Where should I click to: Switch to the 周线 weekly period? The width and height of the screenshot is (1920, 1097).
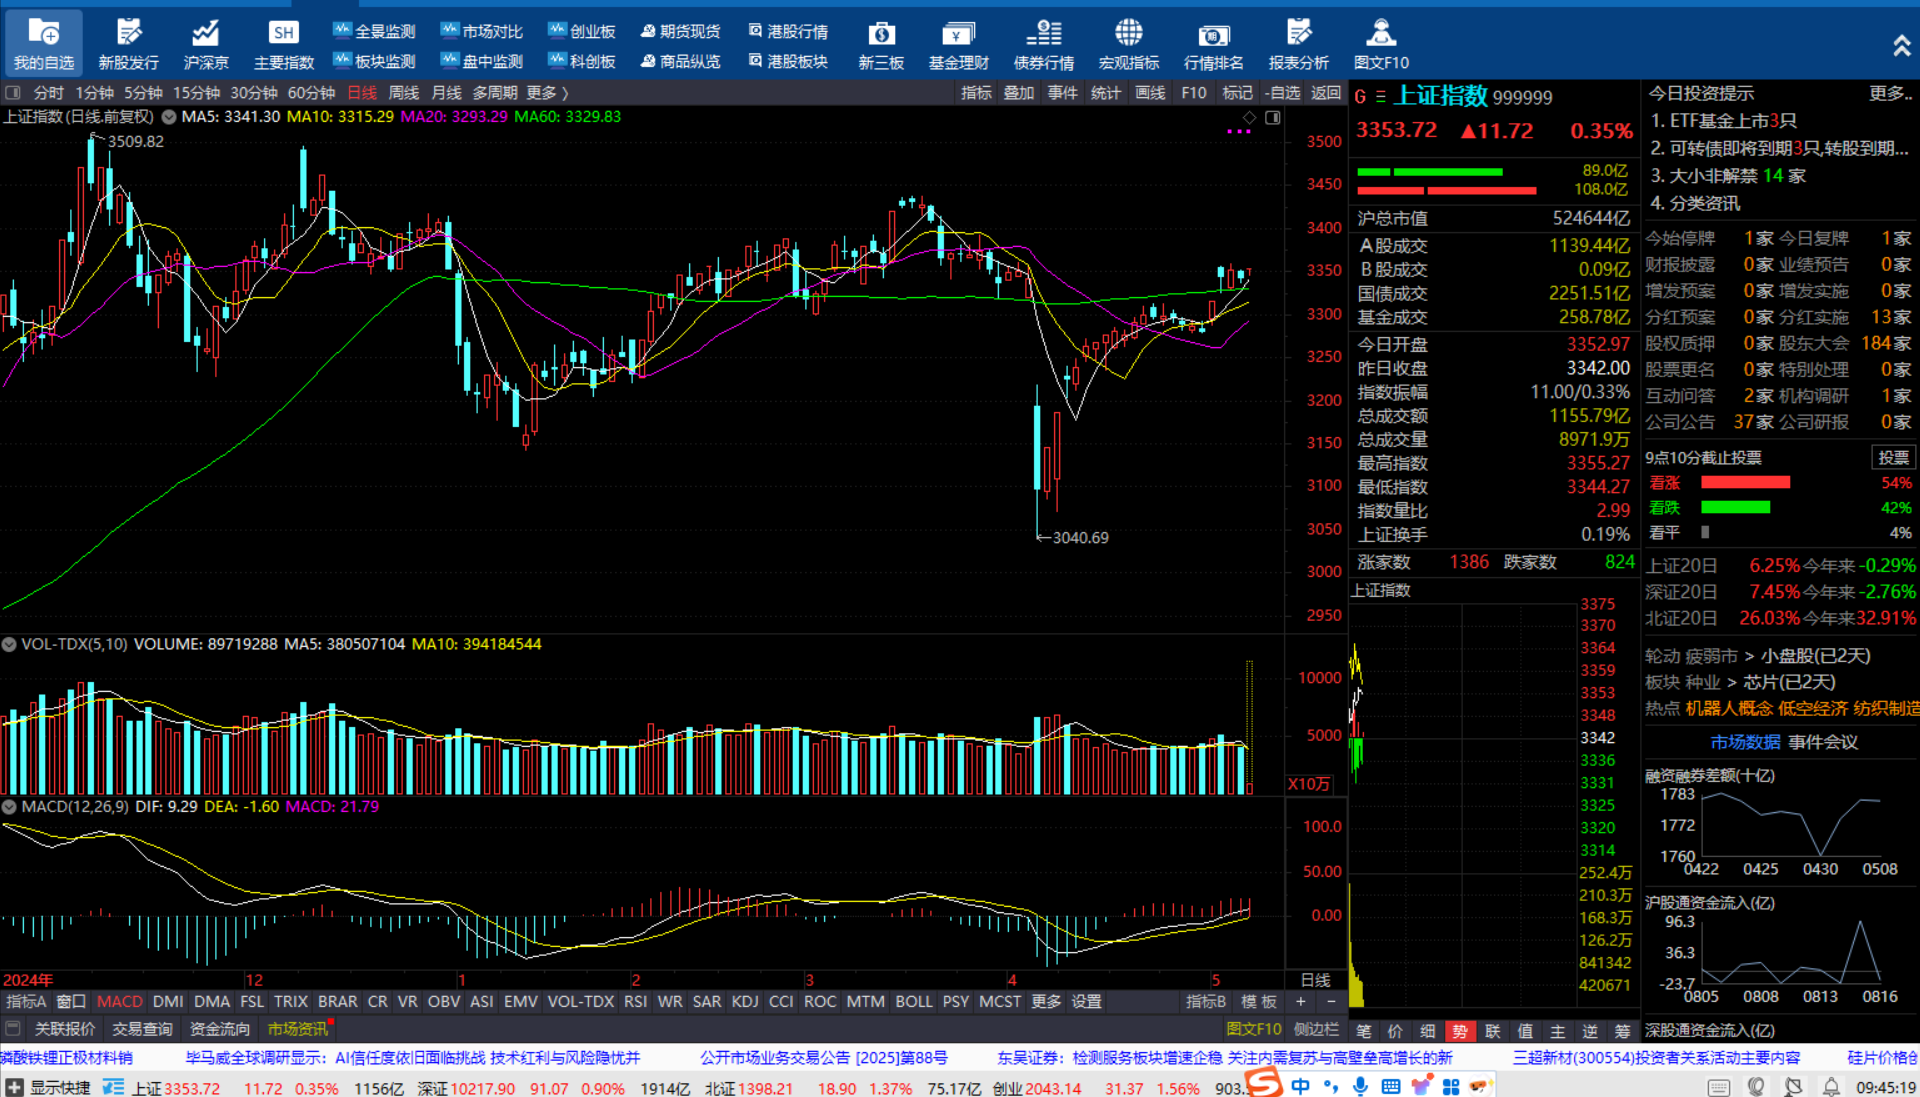[x=404, y=93]
